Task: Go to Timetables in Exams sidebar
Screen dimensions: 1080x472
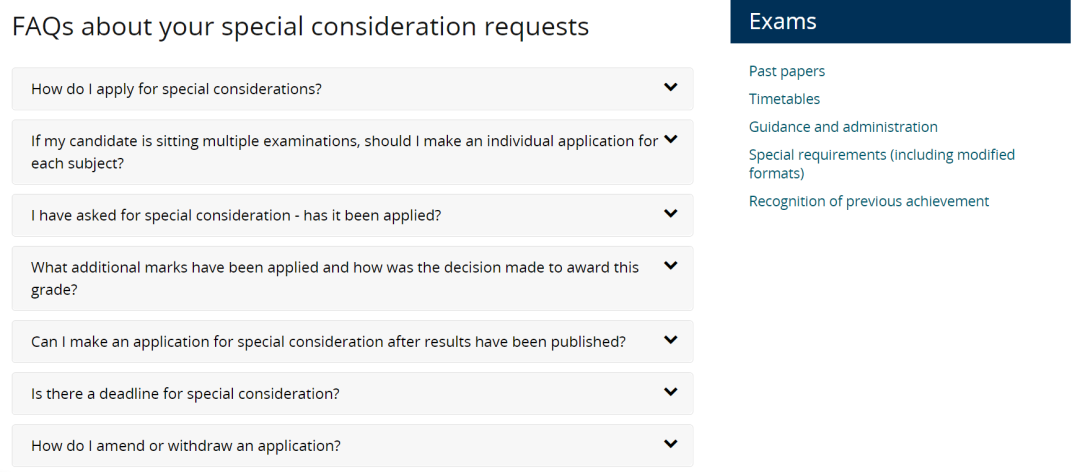Action: point(784,99)
